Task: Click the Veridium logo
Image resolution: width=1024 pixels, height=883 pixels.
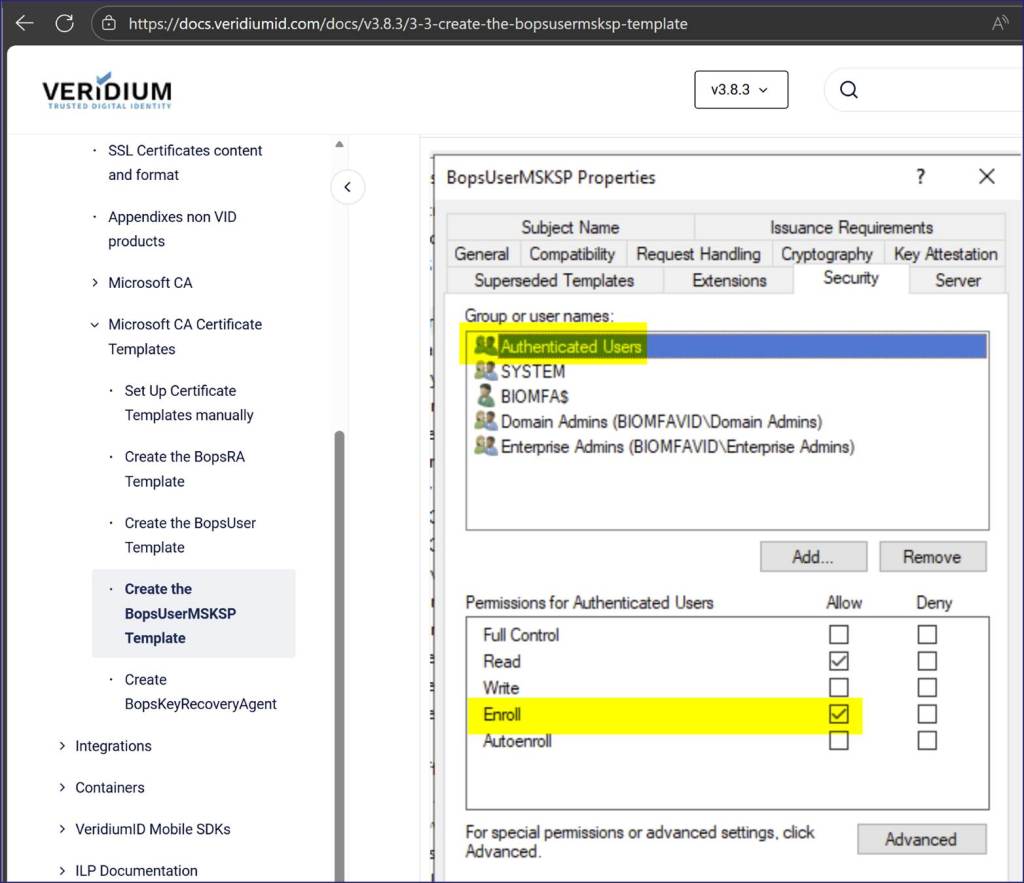Action: [107, 92]
